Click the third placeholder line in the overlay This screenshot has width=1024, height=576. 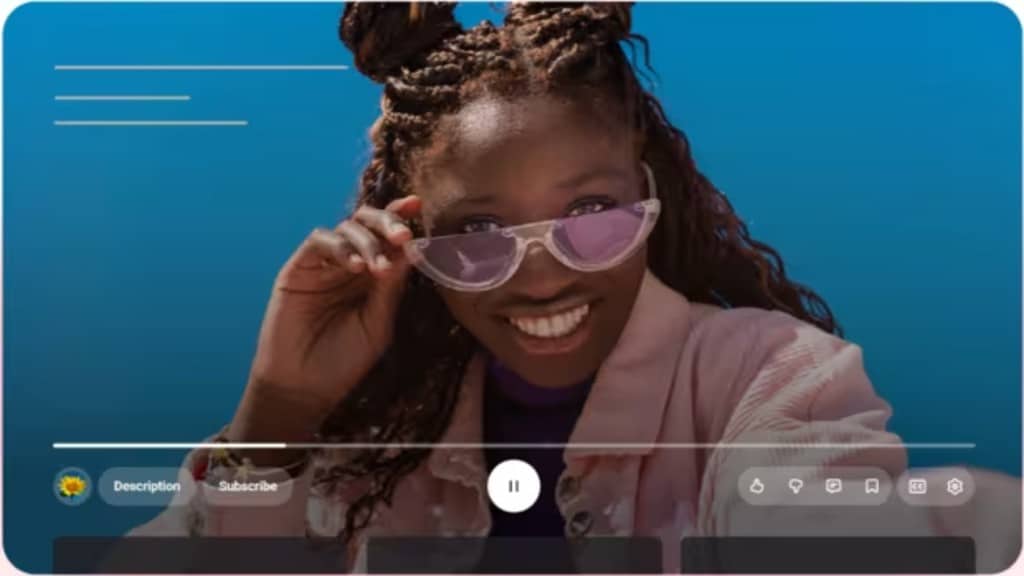[150, 123]
